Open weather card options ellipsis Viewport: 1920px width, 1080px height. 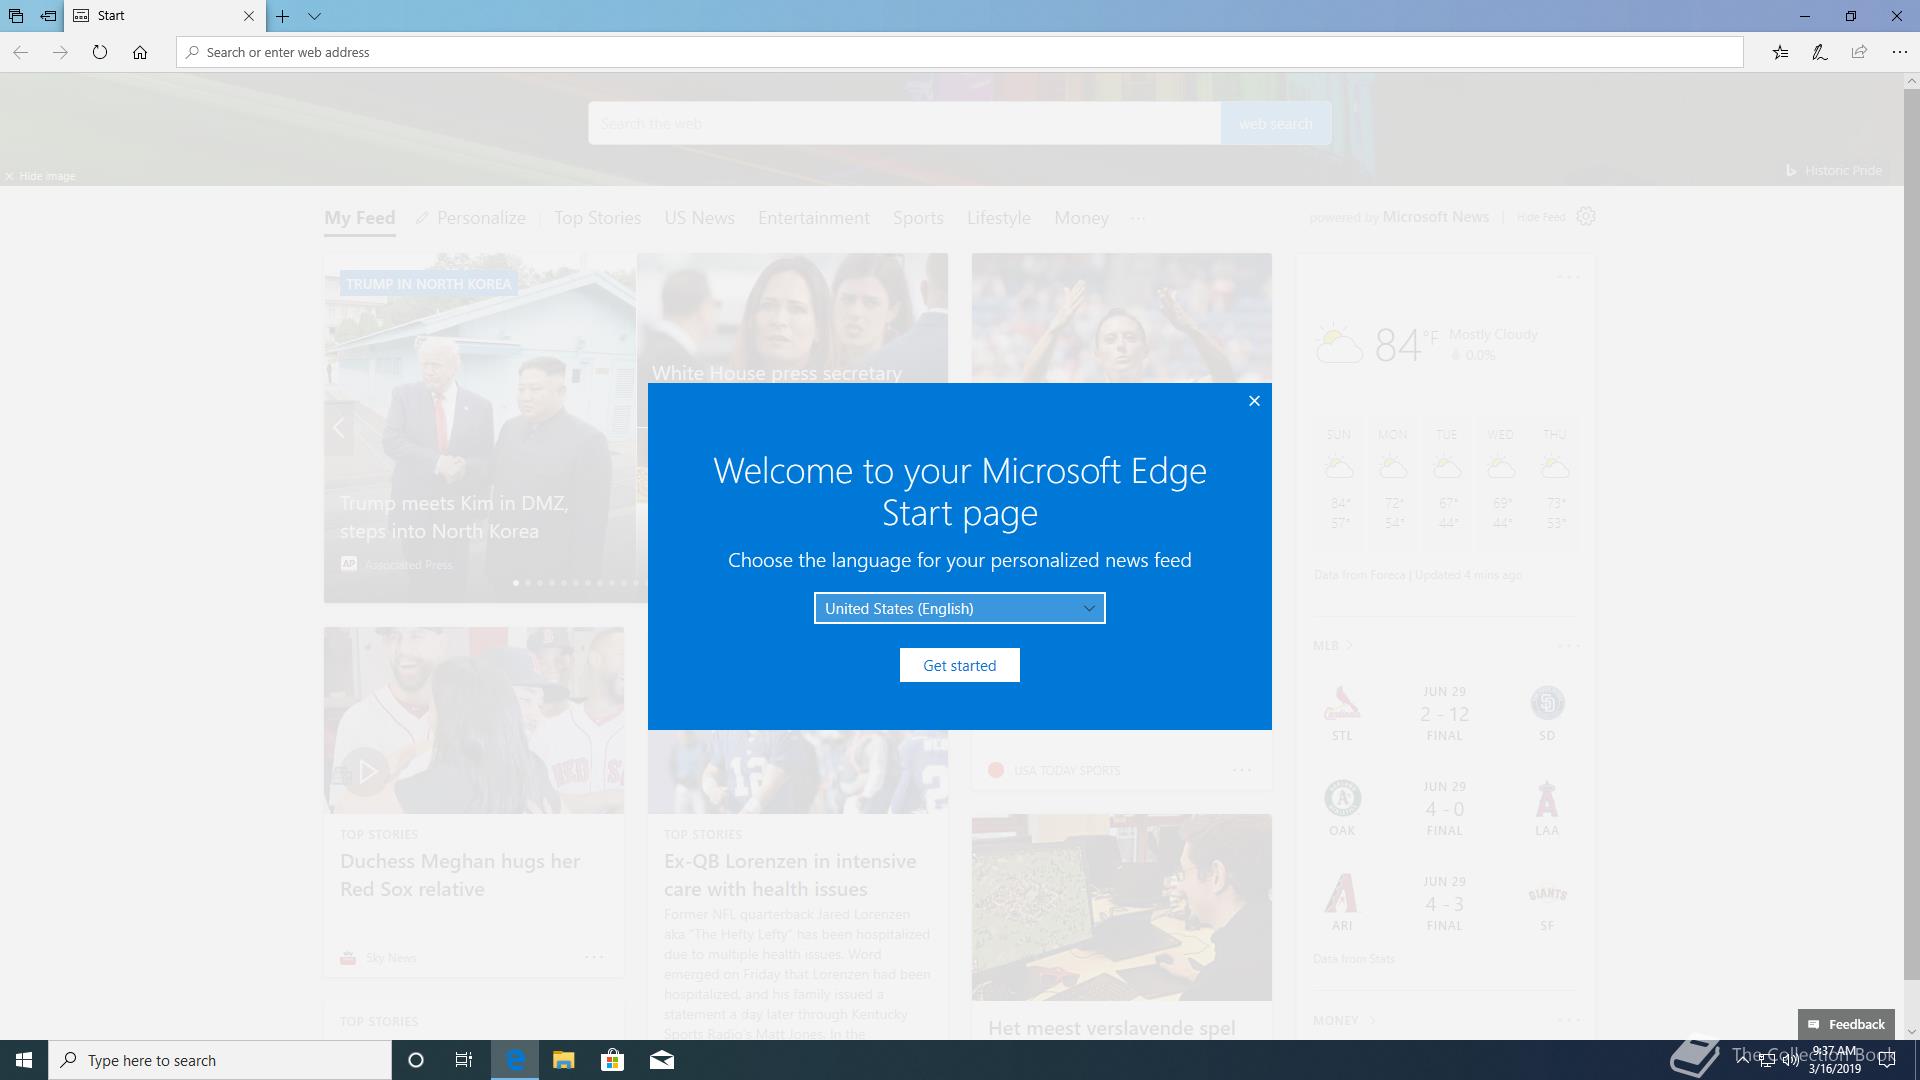click(1568, 277)
